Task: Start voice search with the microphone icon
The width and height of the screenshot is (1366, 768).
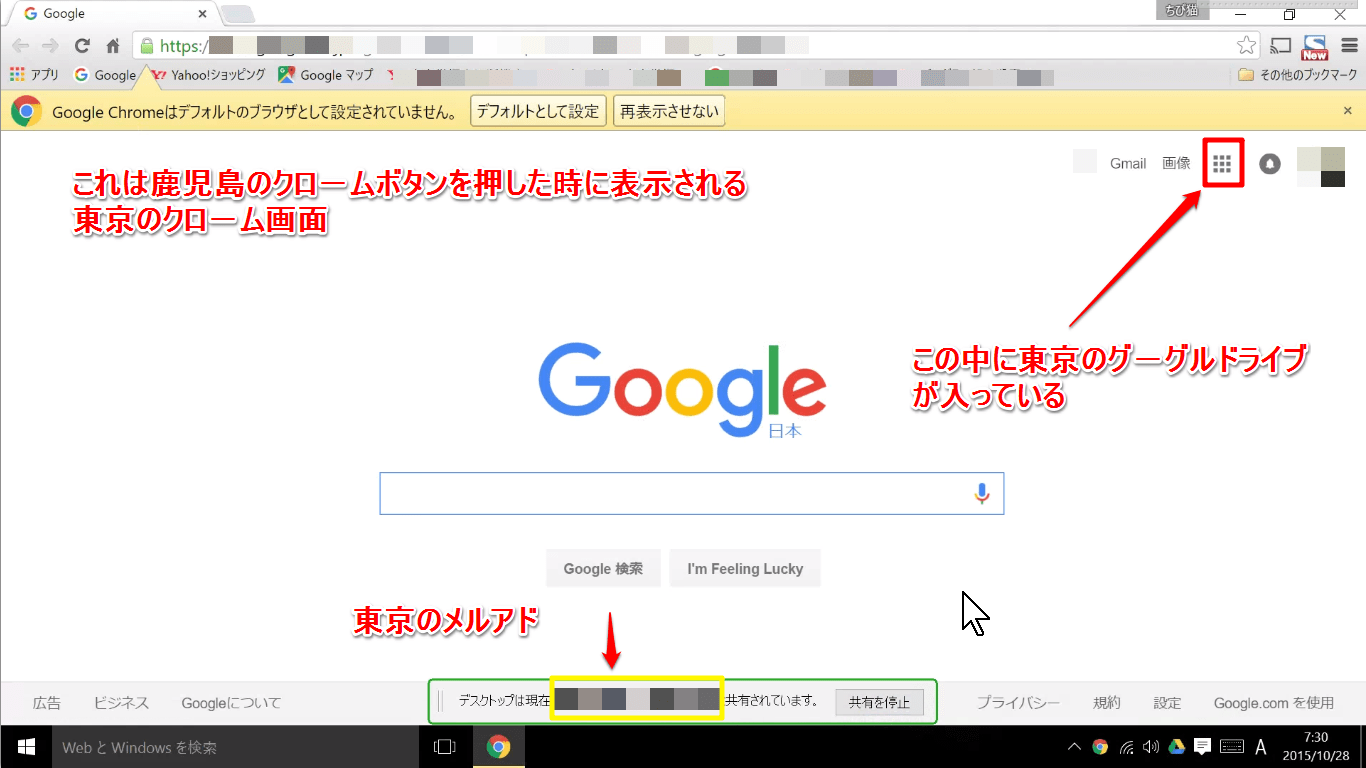Action: [982, 493]
